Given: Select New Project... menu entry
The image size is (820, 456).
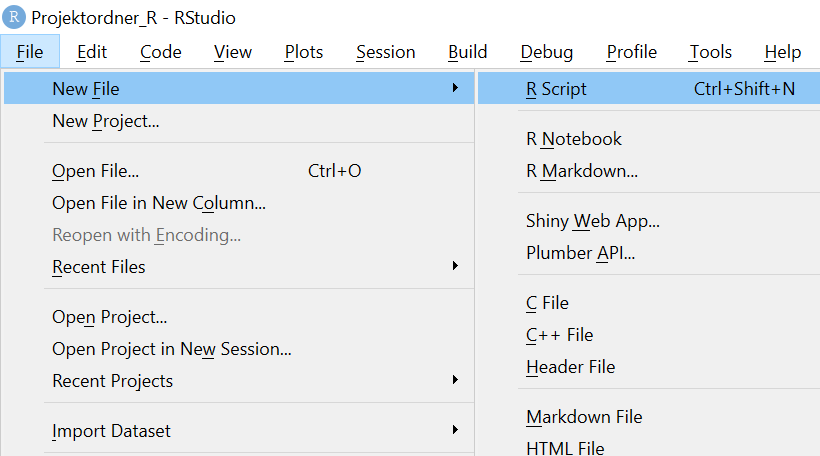Looking at the screenshot, I should coord(106,121).
